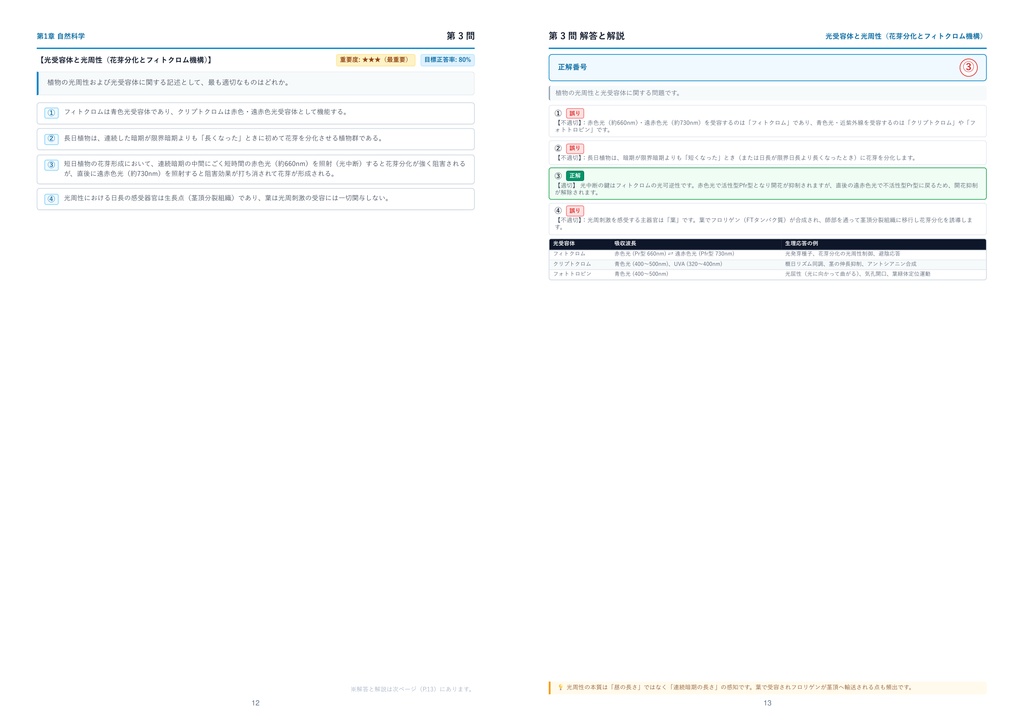Screen dimensions: 1024x724
Task: Click the cell 赤色光 (Pr型 660nm) ⇄ 遠赤色光 (Pfr型 730nm)
Action: click(674, 253)
